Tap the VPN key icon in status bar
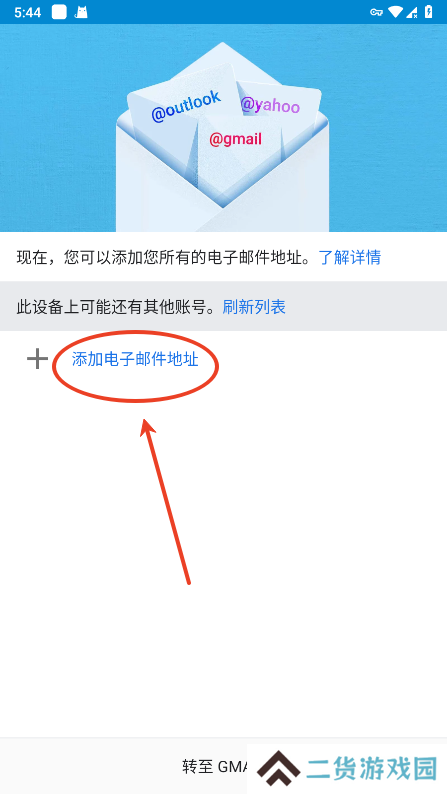 (376, 12)
